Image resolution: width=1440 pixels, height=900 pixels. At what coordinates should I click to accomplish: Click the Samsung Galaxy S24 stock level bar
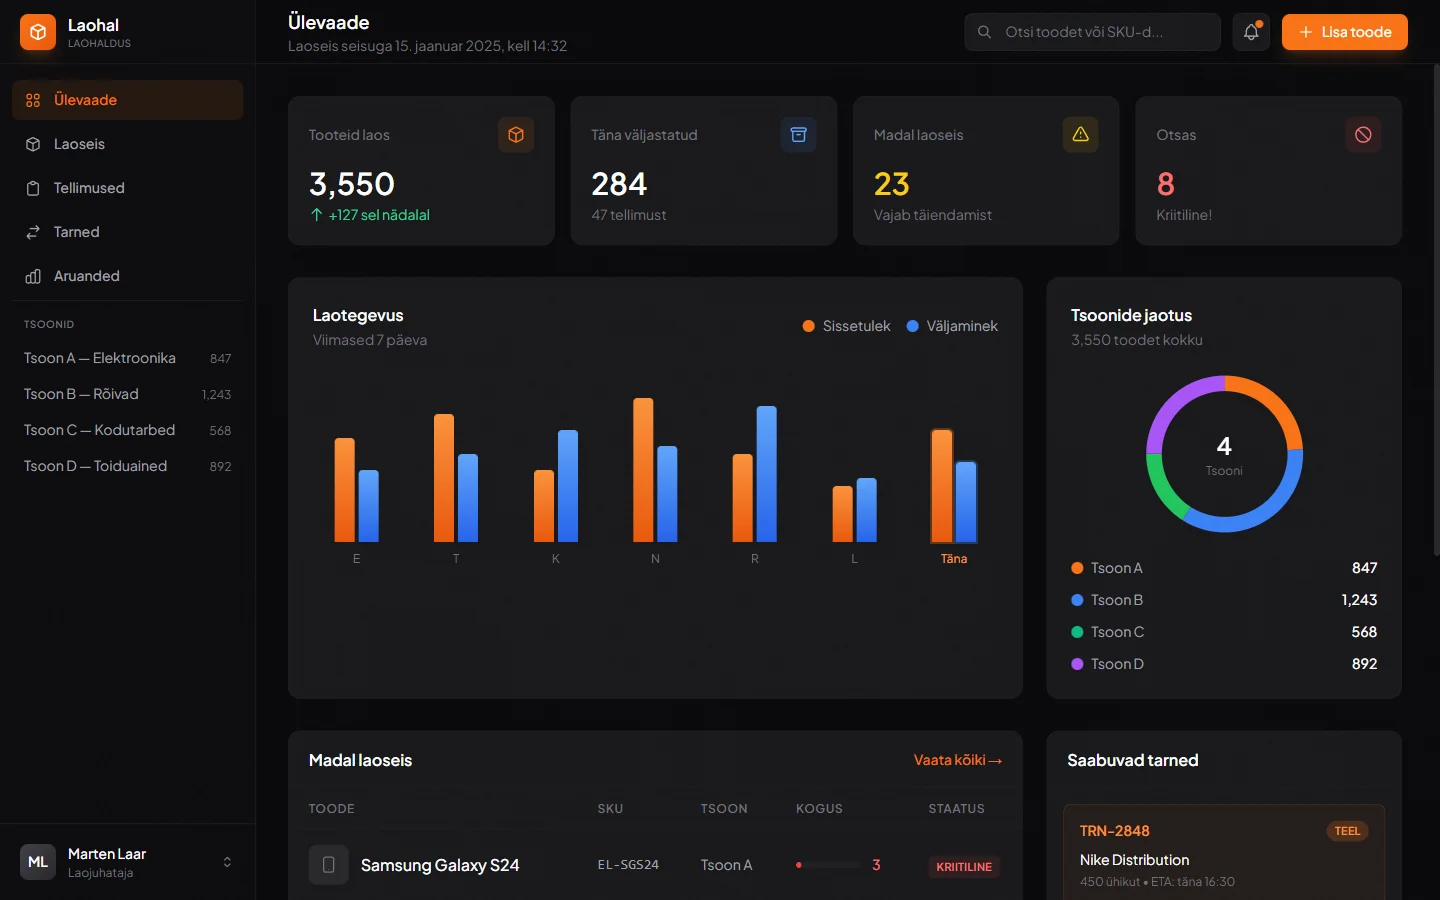[x=828, y=865]
